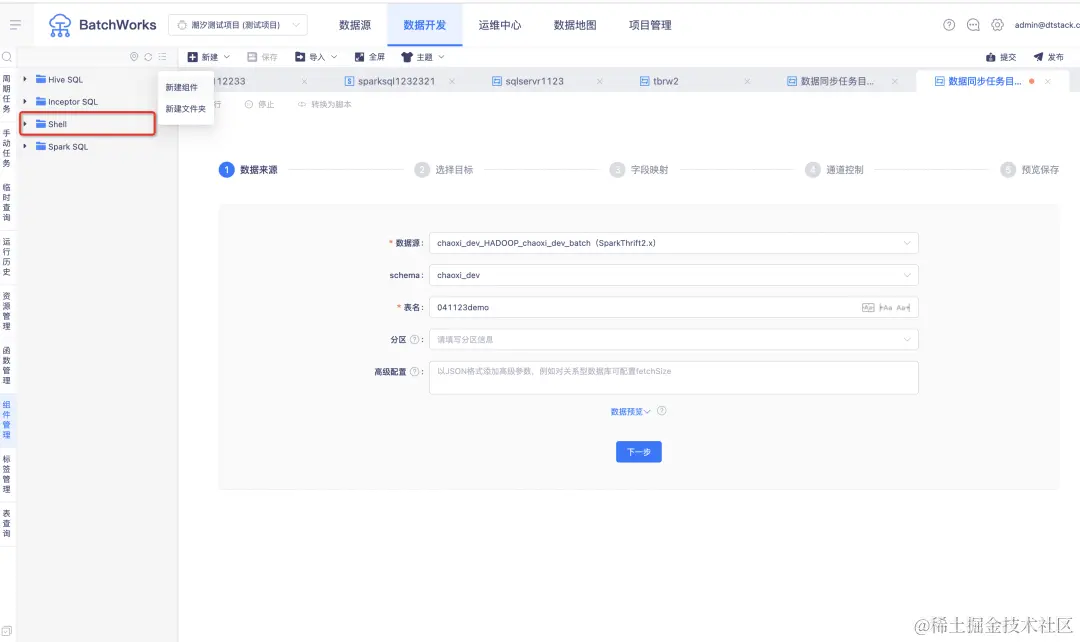Expand the Spark SQL folder arrow
Image resolution: width=1080 pixels, height=642 pixels.
[25, 146]
